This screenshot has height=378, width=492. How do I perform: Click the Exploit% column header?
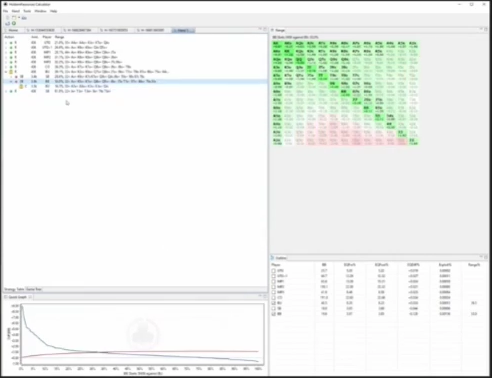[445, 265]
